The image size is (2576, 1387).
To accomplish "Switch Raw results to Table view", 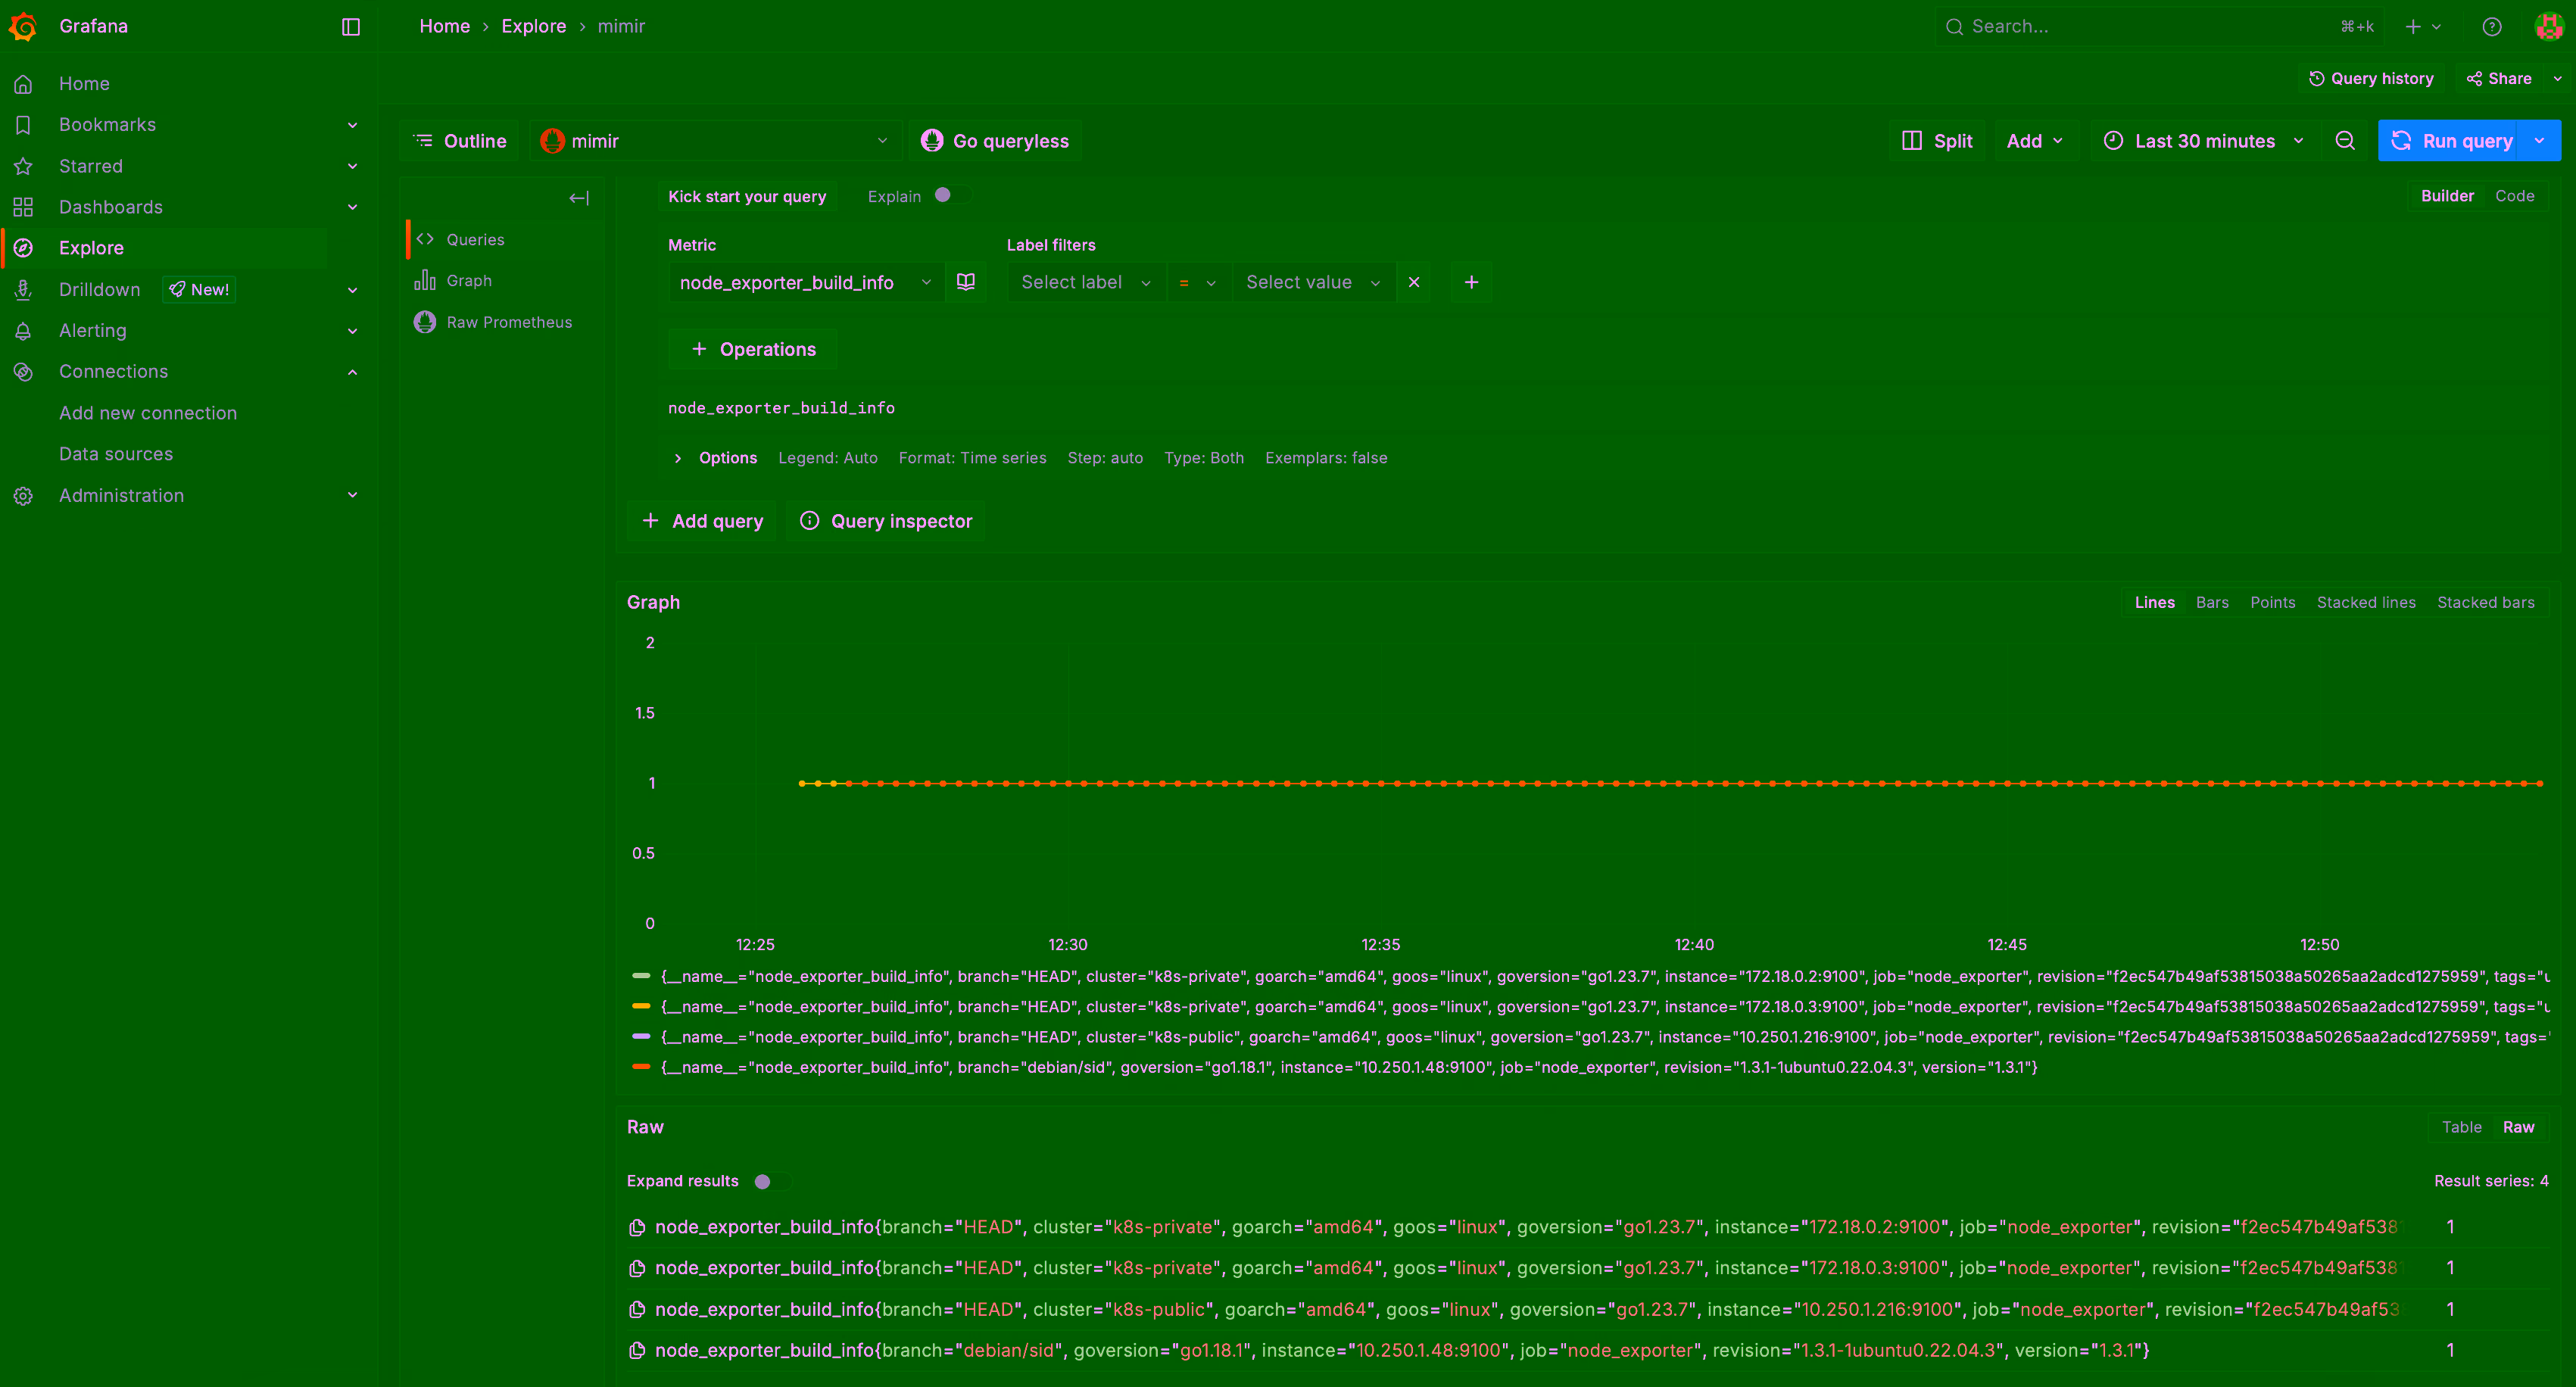I will (2461, 1127).
